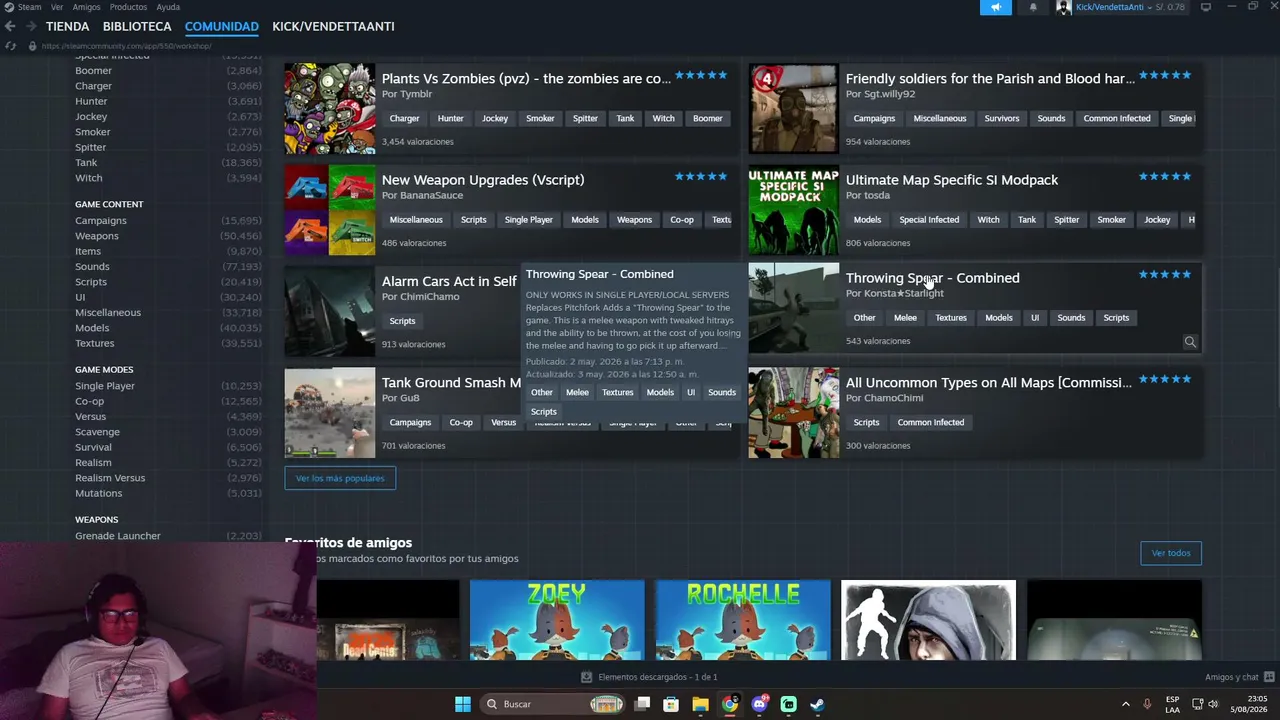Viewport: 1280px width, 720px height.
Task: Reload the page with the refresh icon
Action: [x=10, y=46]
